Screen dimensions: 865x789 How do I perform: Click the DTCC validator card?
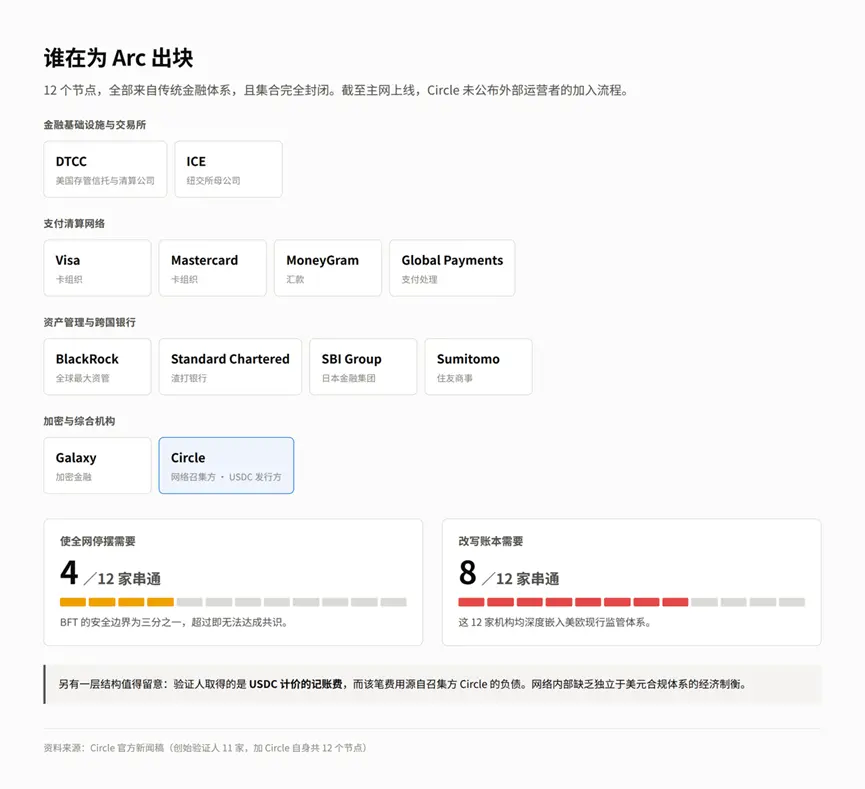click(105, 169)
